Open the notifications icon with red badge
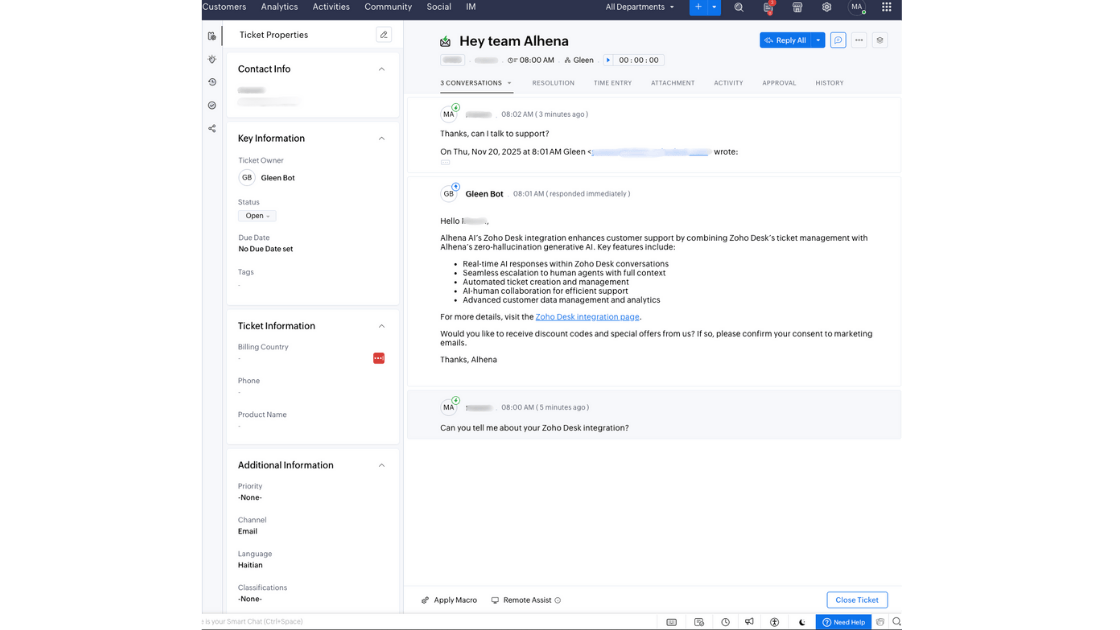This screenshot has width=1120, height=630. point(768,7)
